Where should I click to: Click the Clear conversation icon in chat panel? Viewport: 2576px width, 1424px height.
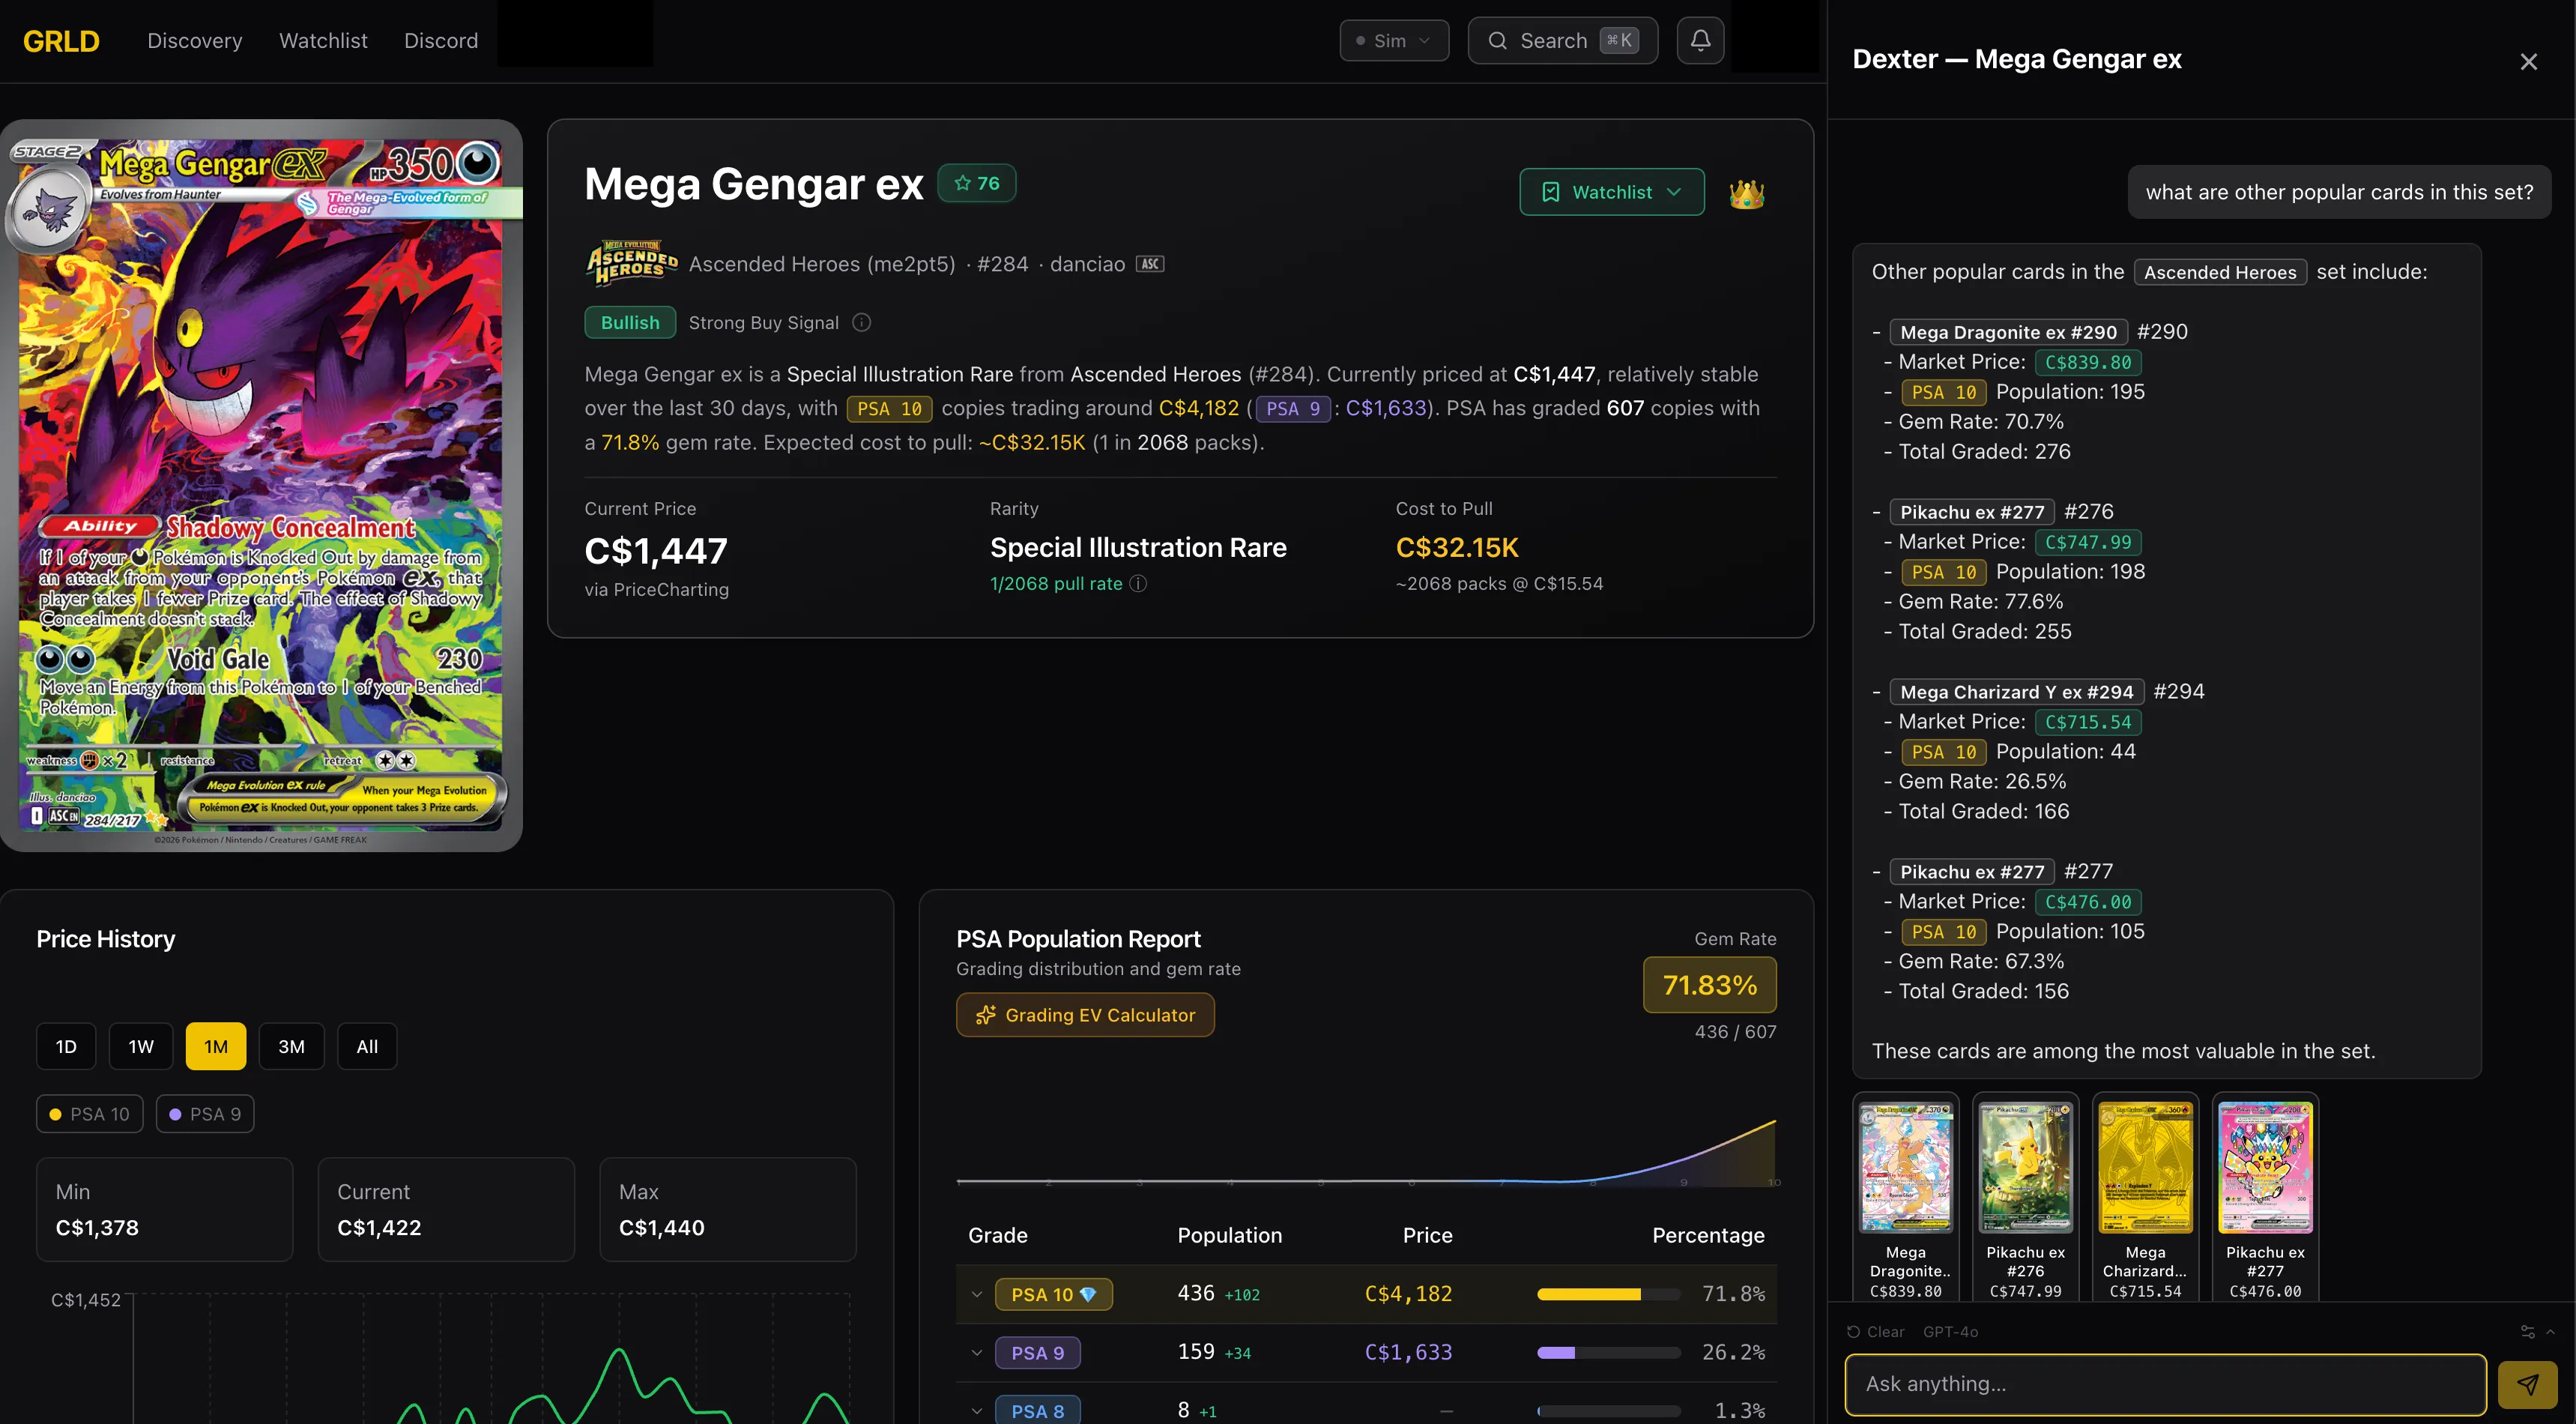tap(1852, 1331)
